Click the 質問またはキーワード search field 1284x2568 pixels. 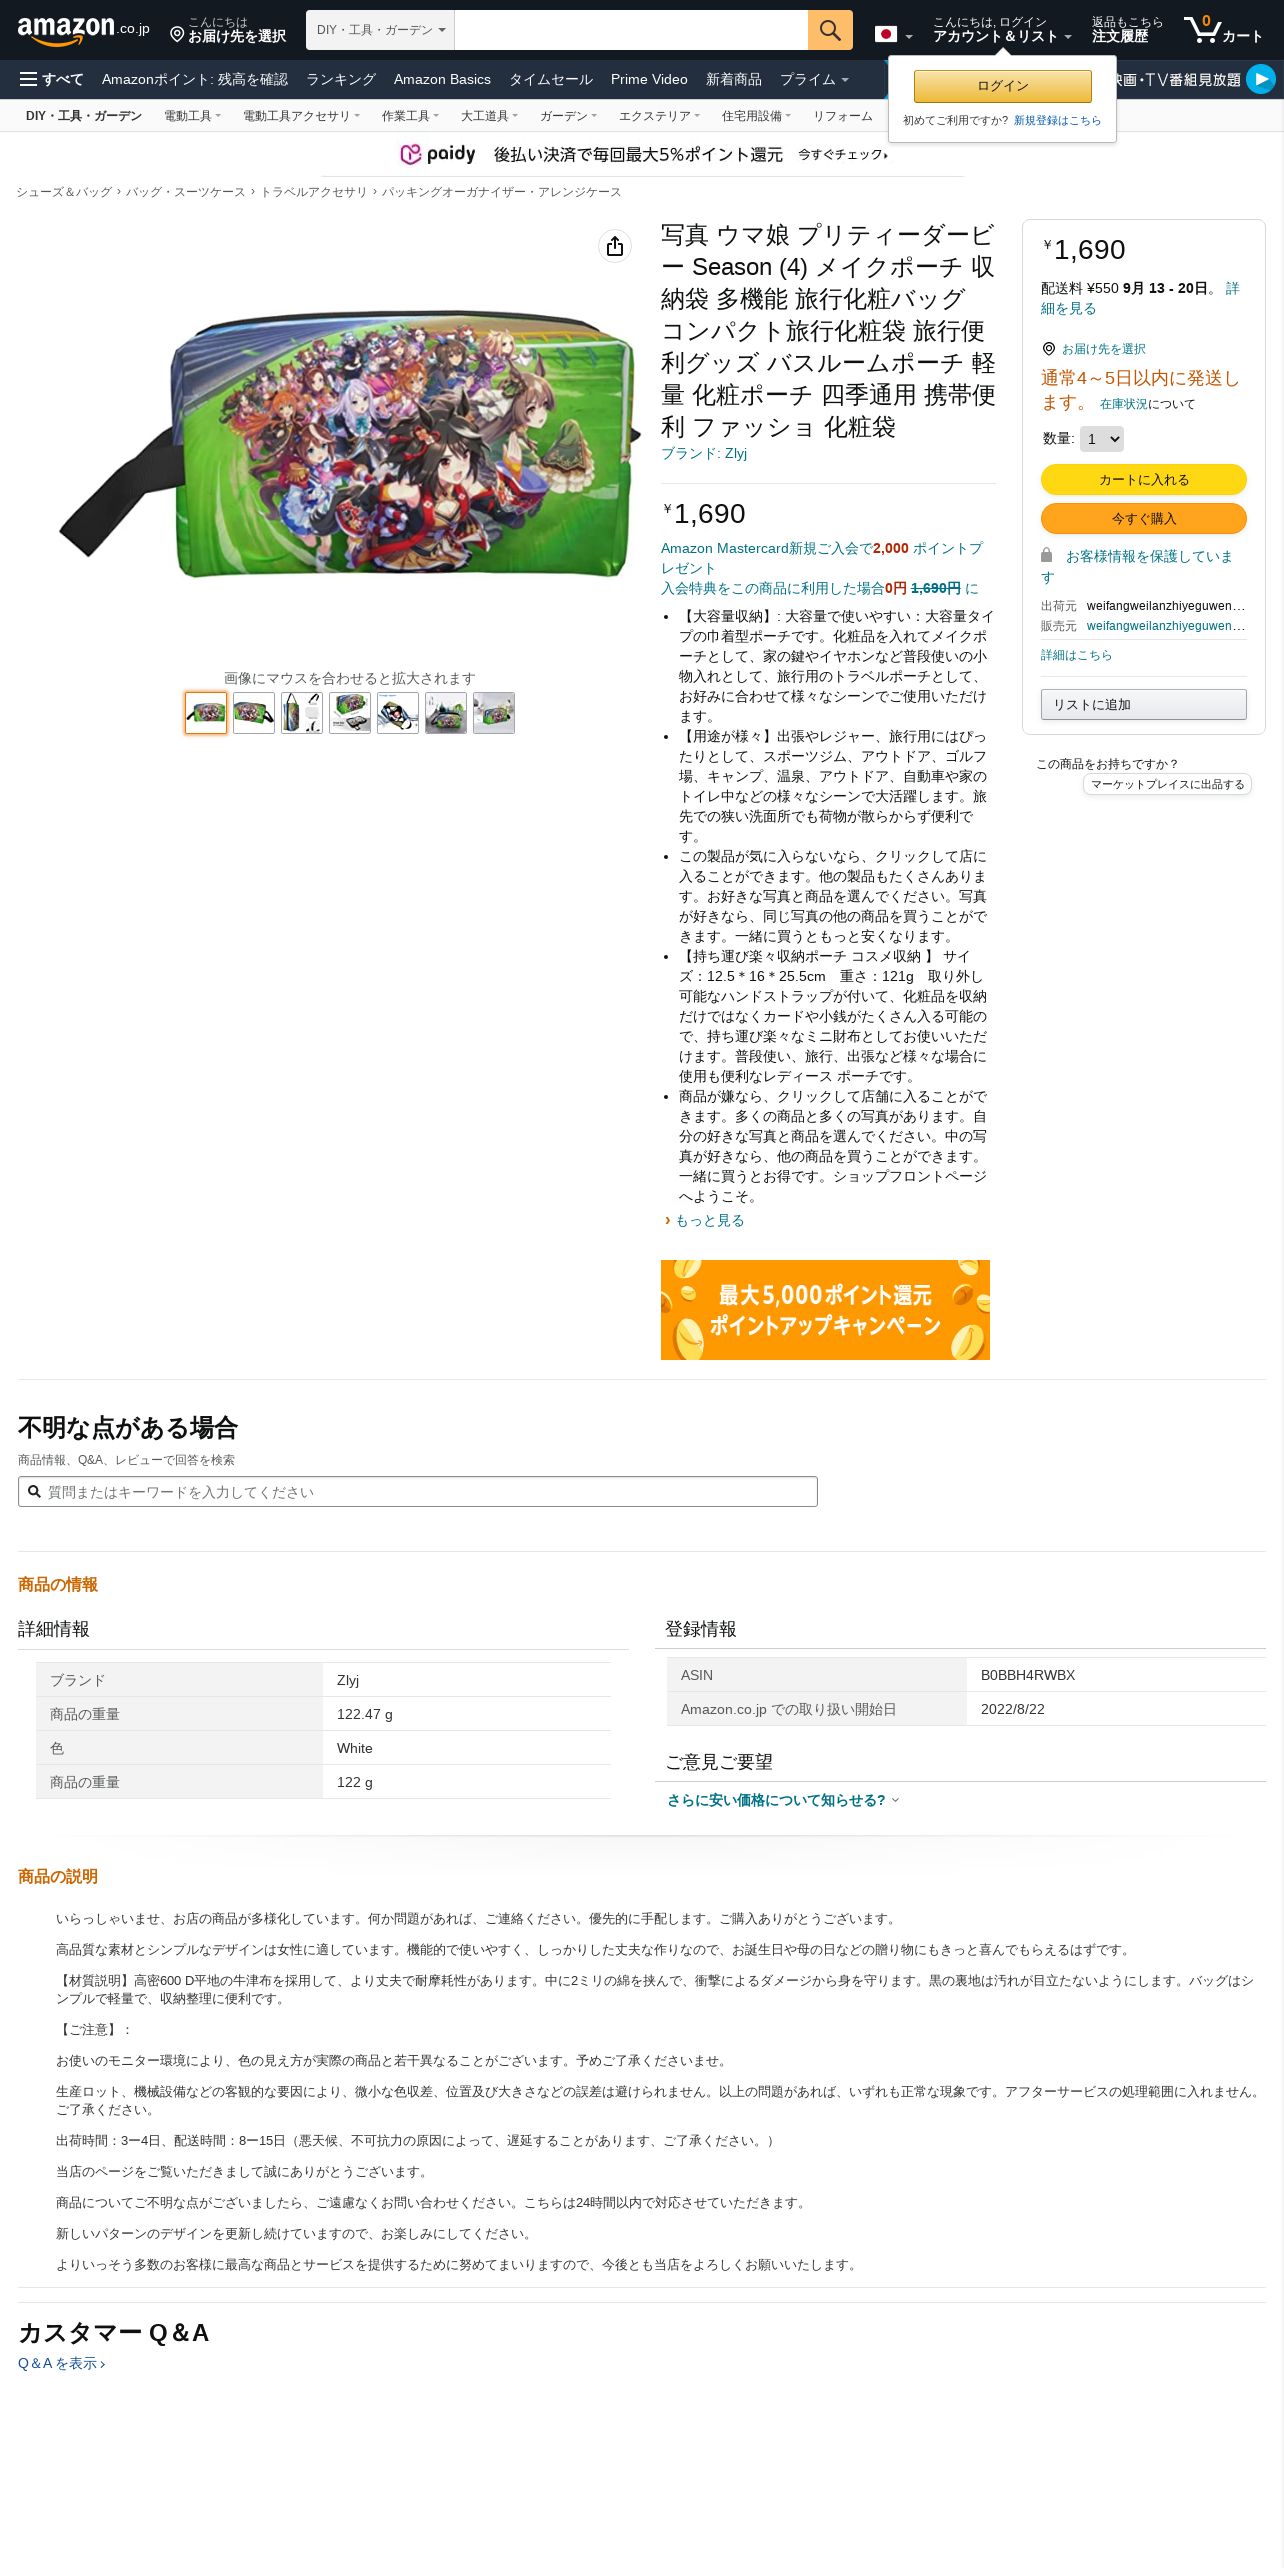tap(418, 1491)
